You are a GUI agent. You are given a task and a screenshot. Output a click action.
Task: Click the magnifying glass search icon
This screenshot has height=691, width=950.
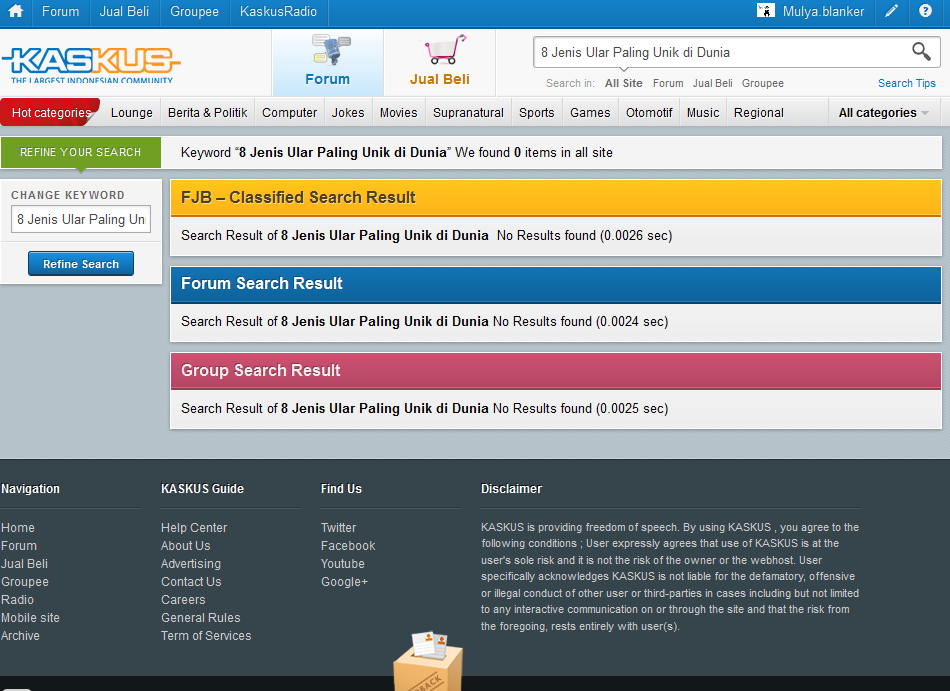point(921,52)
